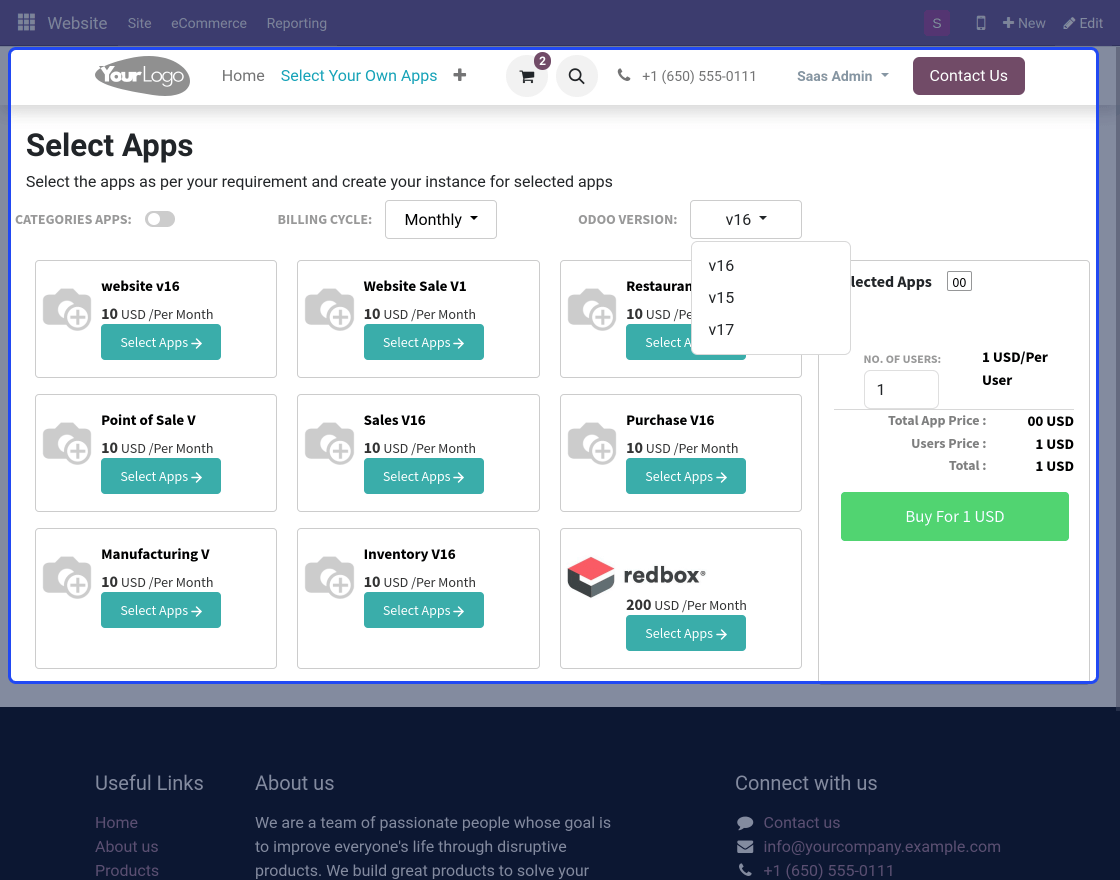This screenshot has width=1120, height=880.
Task: Click the redbox app logo
Action: [x=636, y=576]
